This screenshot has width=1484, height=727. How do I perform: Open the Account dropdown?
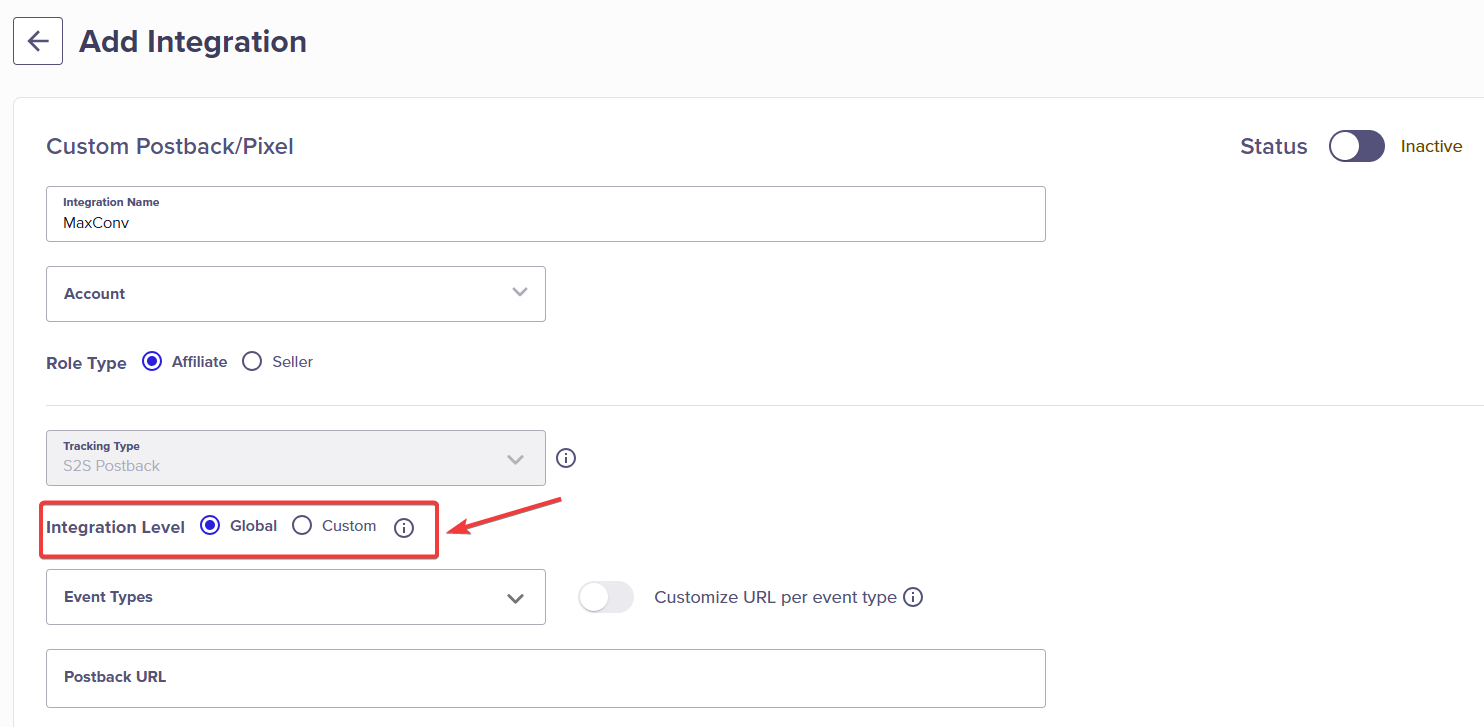coord(296,294)
